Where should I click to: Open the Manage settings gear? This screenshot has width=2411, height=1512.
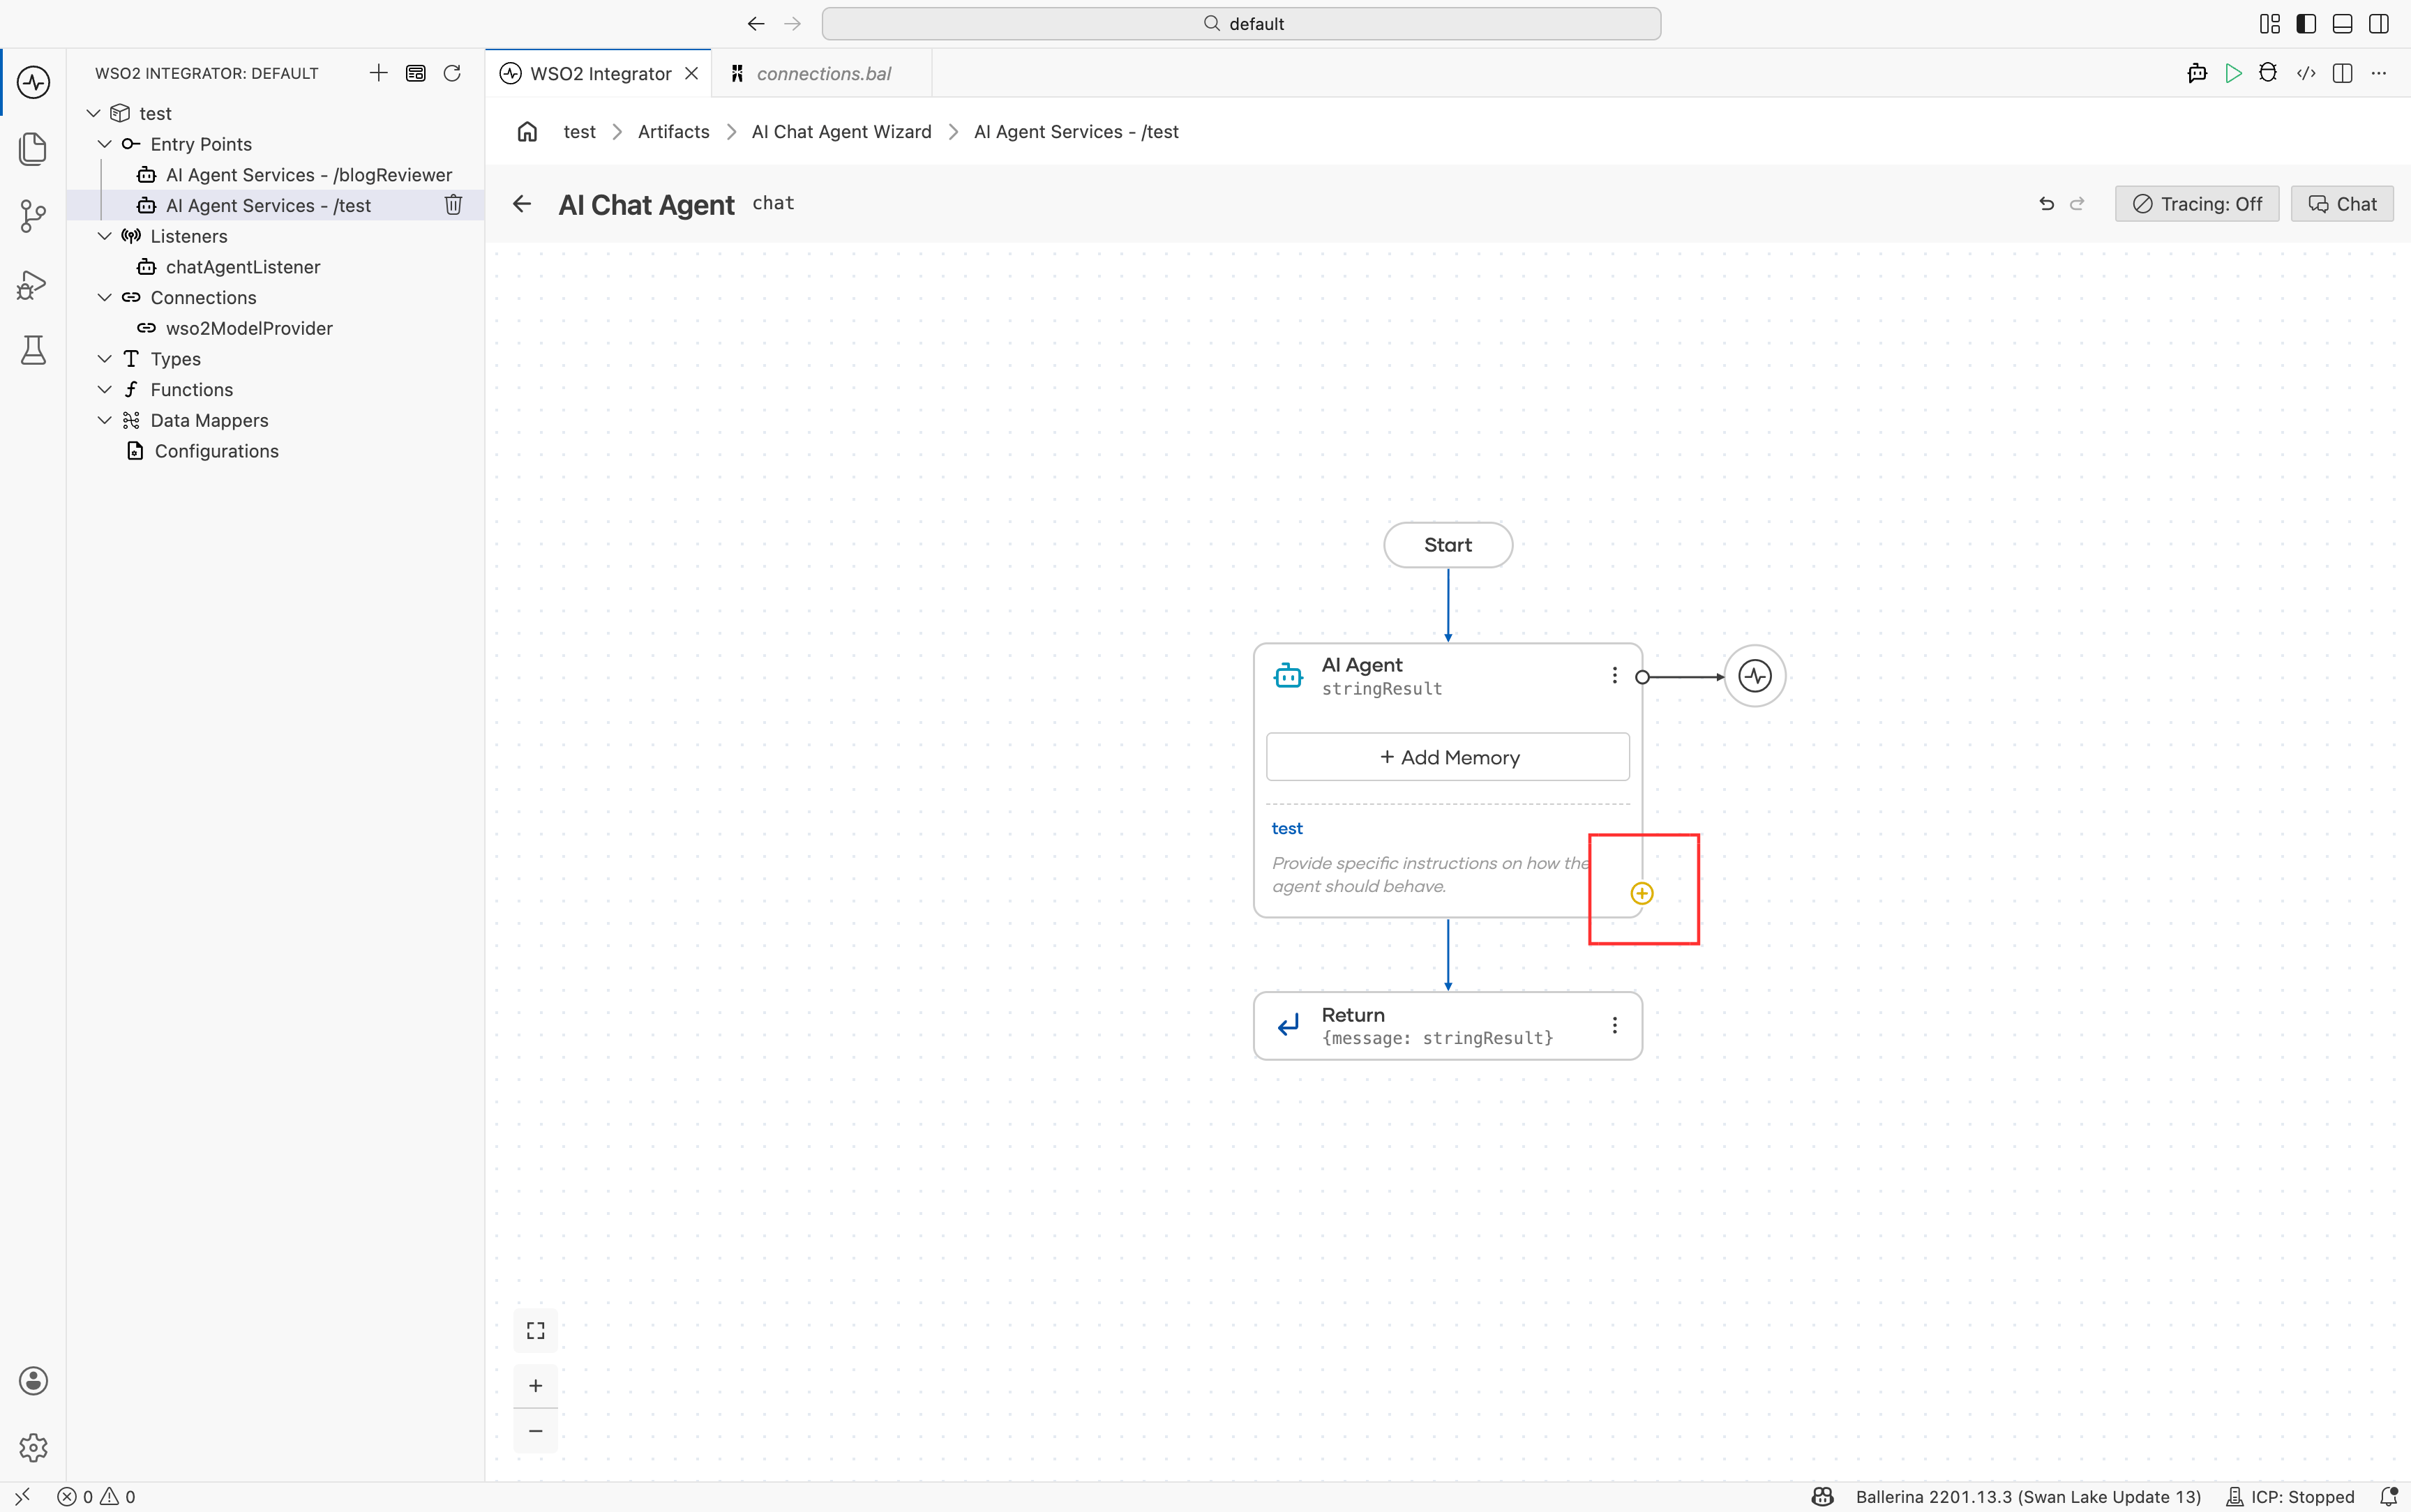pyautogui.click(x=33, y=1447)
